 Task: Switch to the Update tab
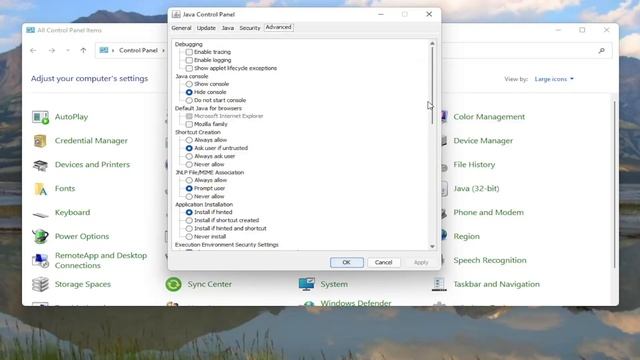coord(206,28)
